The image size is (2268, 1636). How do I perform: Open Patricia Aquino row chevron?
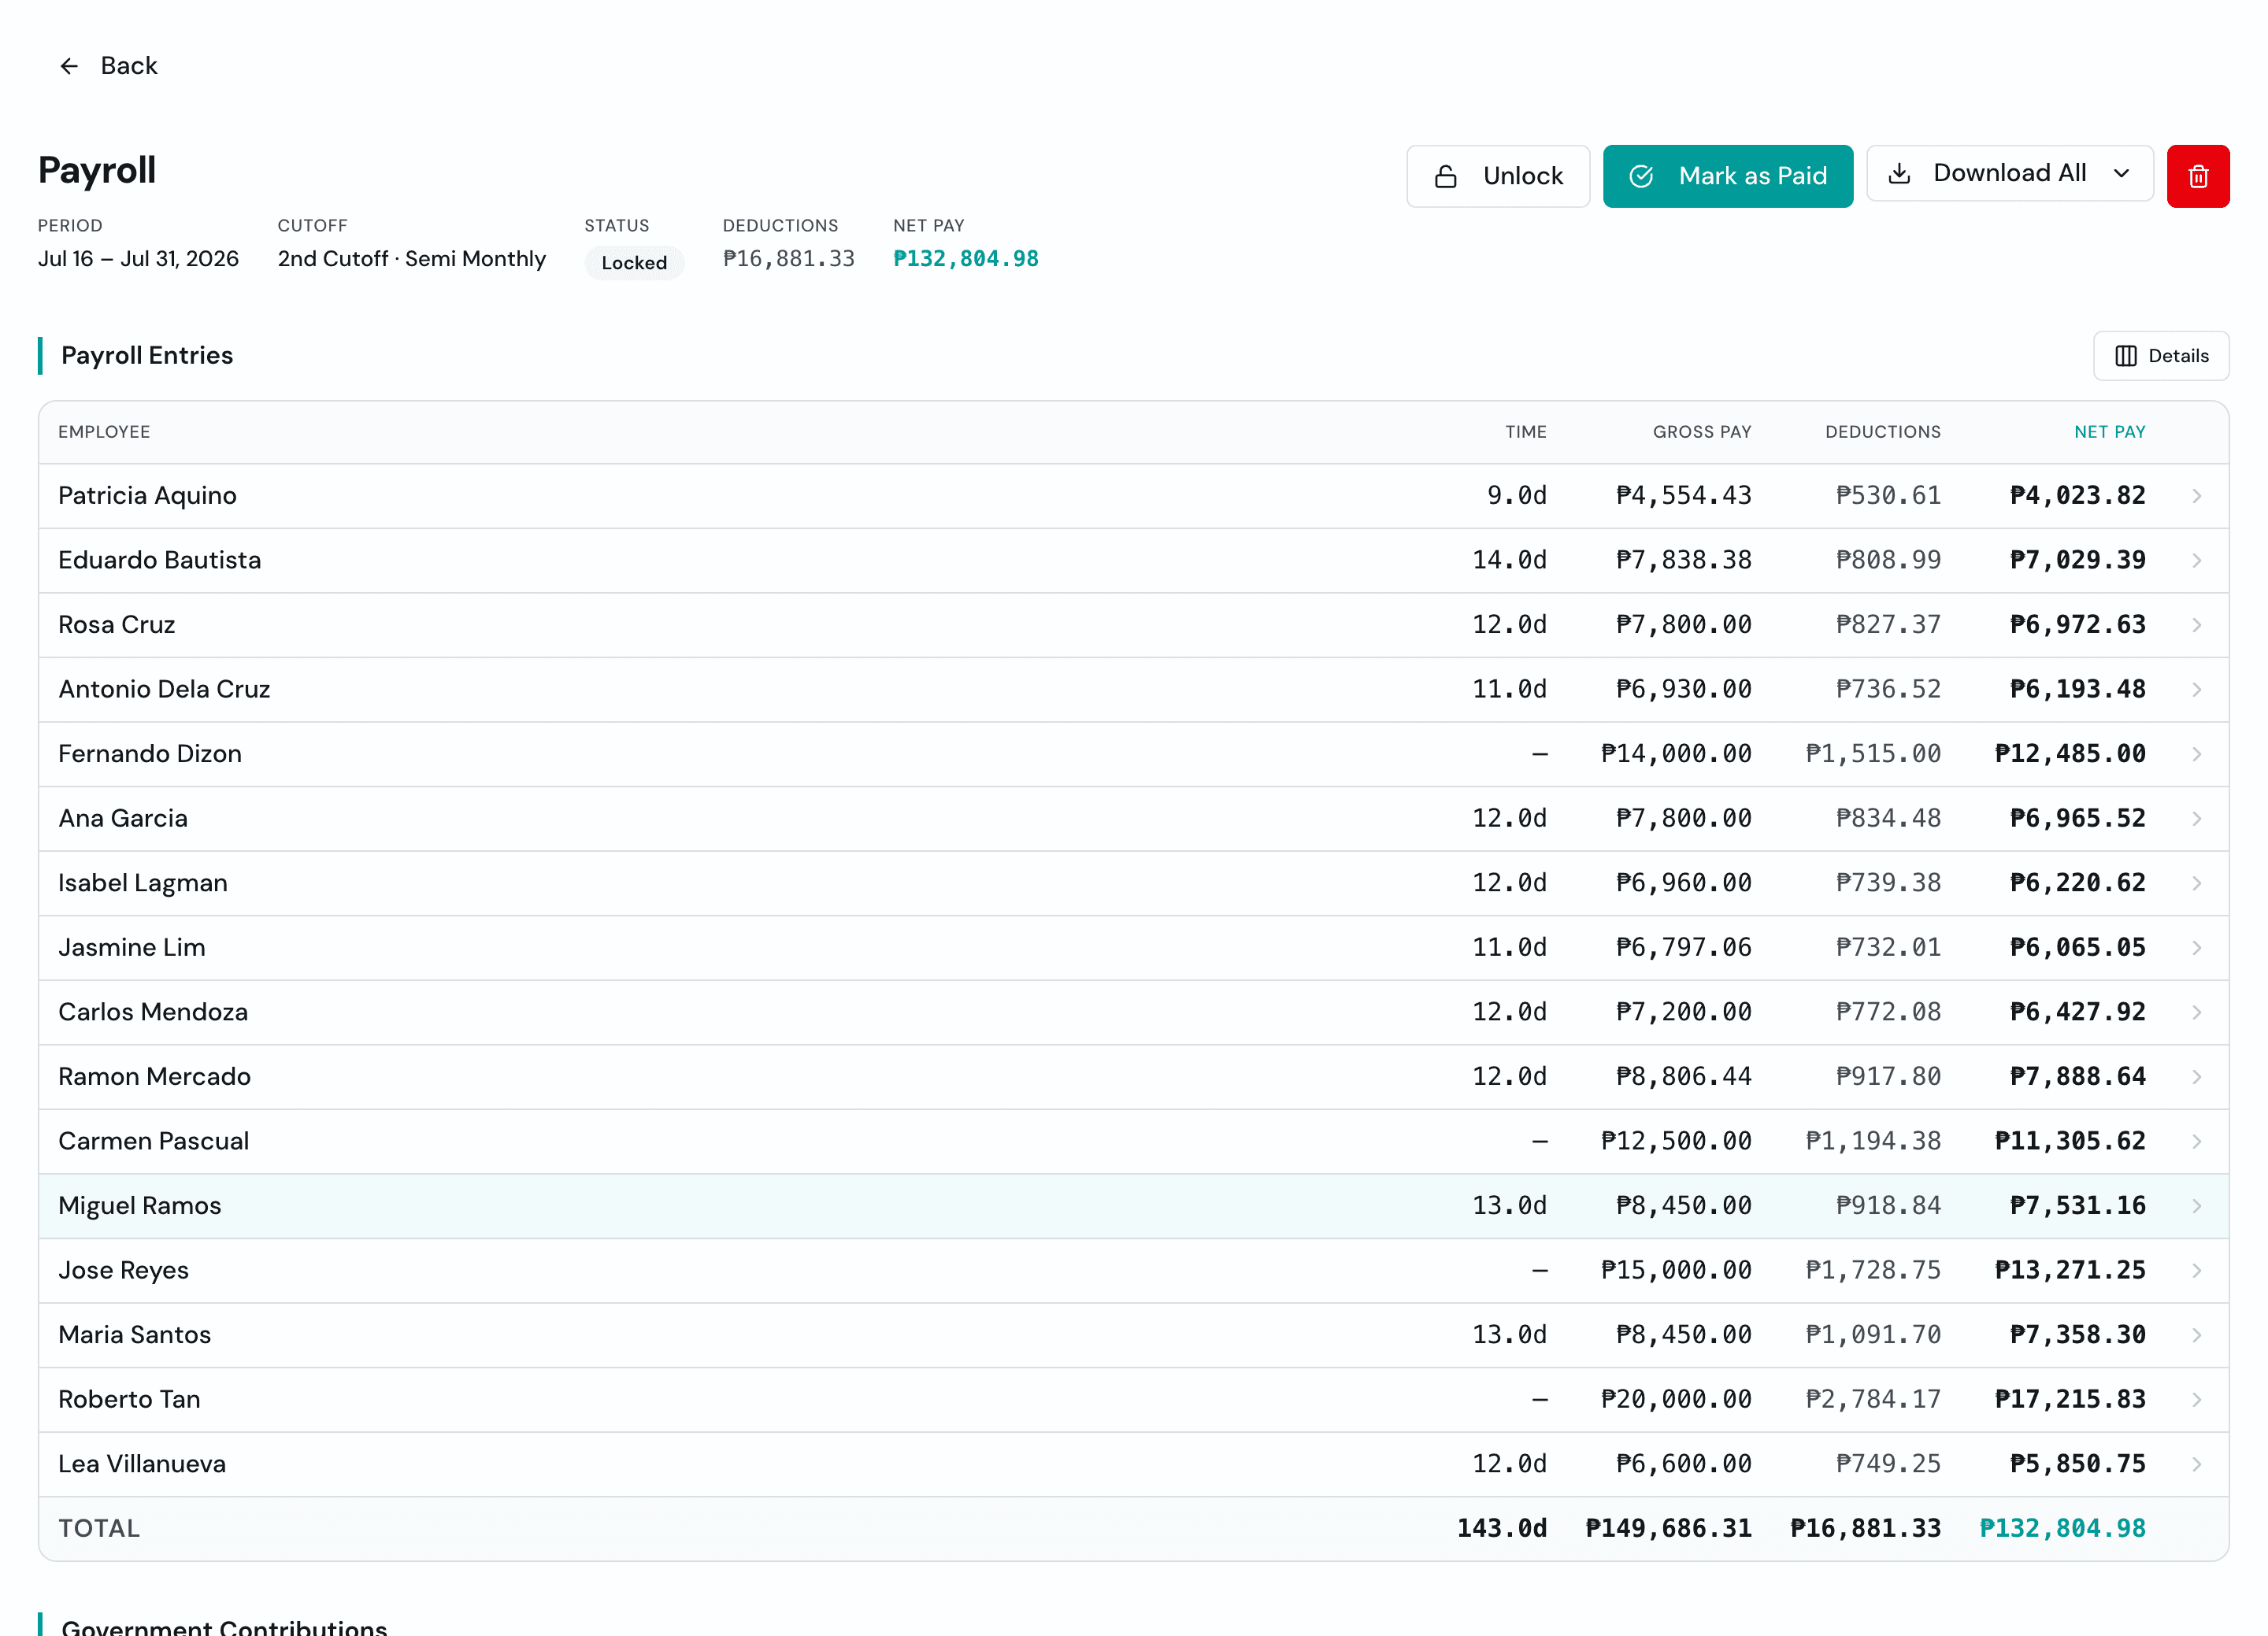2196,496
